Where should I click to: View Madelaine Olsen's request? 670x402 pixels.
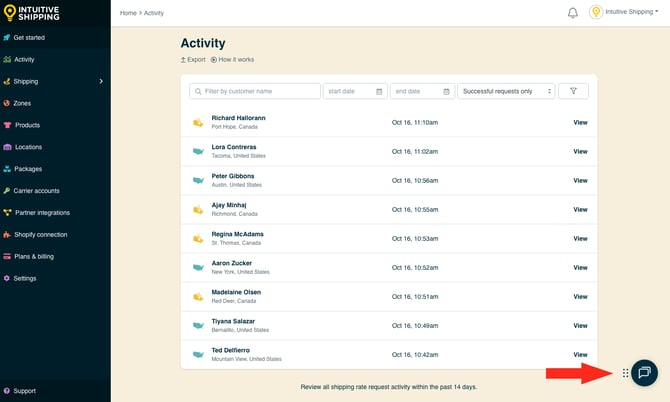580,297
